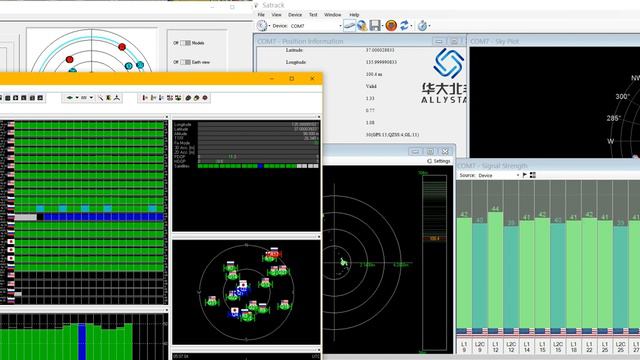The height and width of the screenshot is (360, 640).
Task: Click the L1 9 signal bar label
Action: 464,347
